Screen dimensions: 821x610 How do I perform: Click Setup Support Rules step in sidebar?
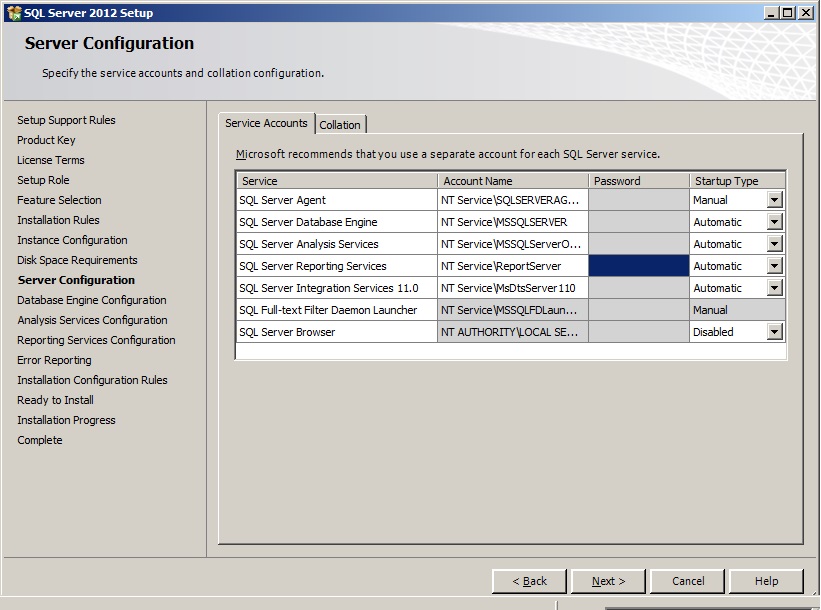pos(66,120)
